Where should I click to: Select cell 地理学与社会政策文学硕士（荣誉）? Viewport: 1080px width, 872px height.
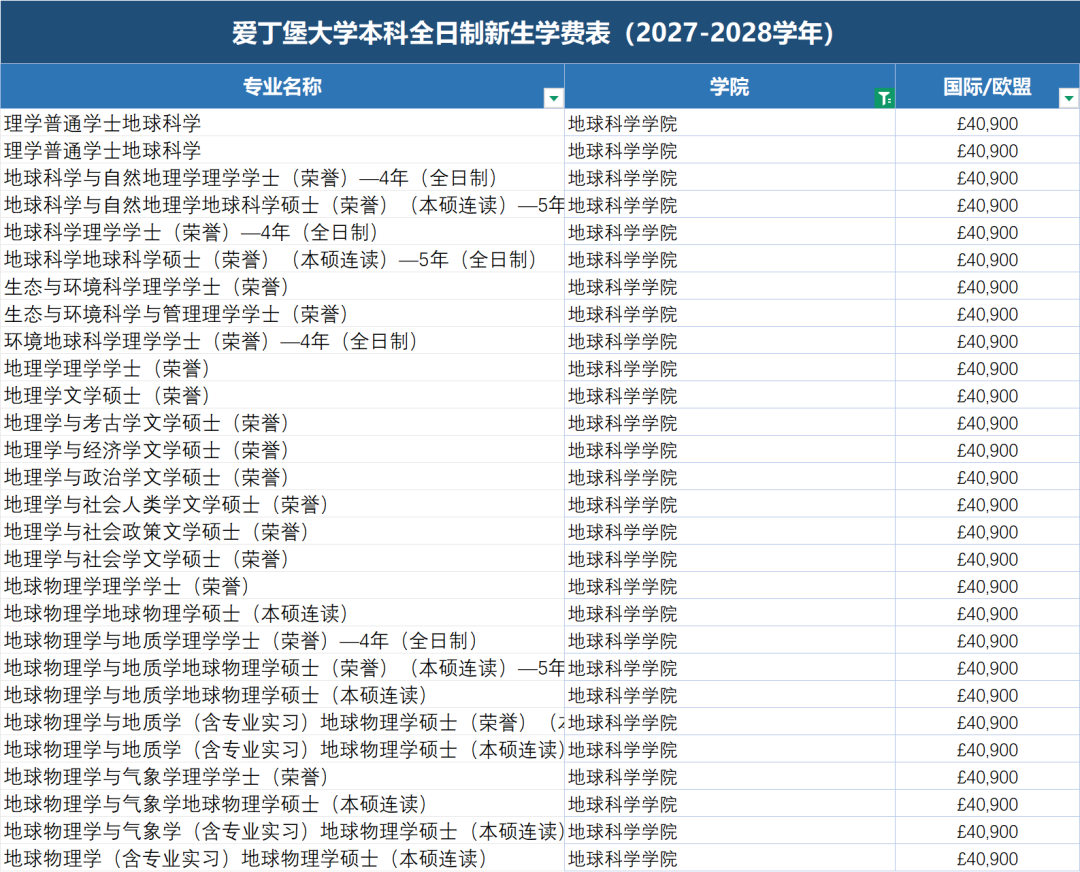[x=282, y=532]
